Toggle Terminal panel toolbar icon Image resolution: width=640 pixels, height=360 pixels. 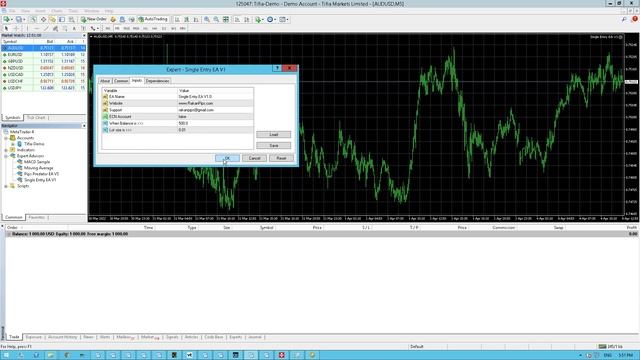[x=62, y=19]
